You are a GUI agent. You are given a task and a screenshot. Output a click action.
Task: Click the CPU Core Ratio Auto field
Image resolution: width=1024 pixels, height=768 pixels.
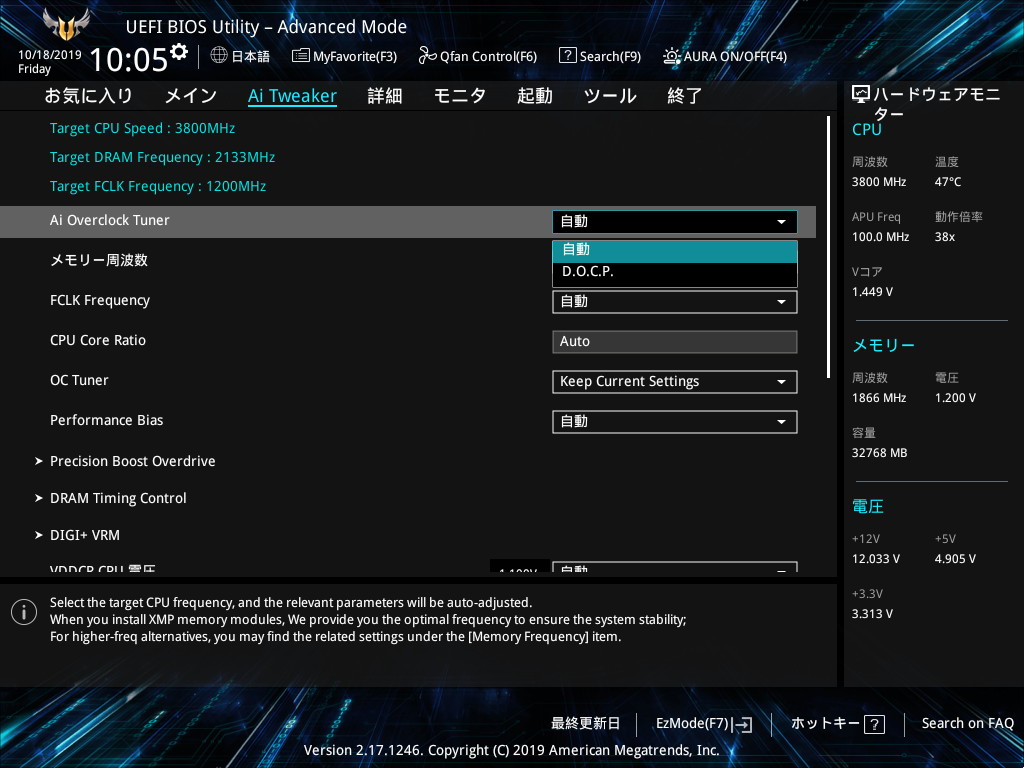[x=675, y=342]
